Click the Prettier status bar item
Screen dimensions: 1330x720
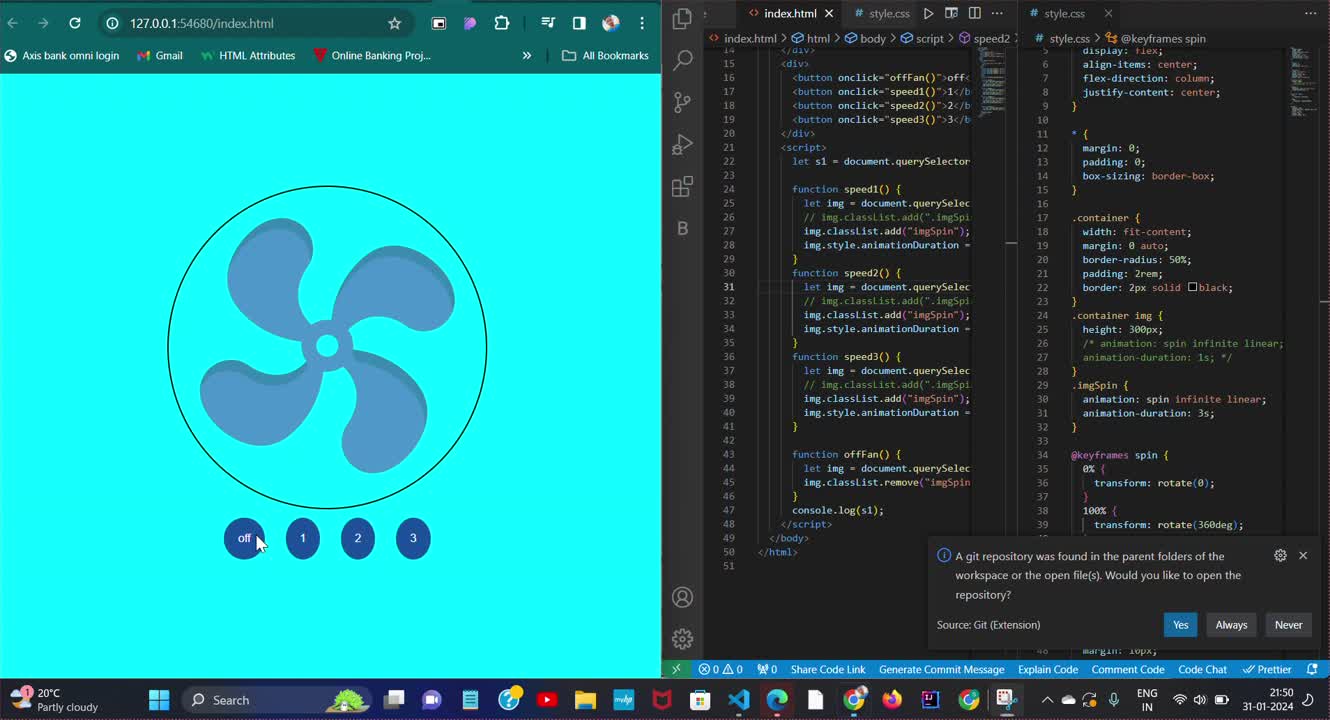[1267, 669]
